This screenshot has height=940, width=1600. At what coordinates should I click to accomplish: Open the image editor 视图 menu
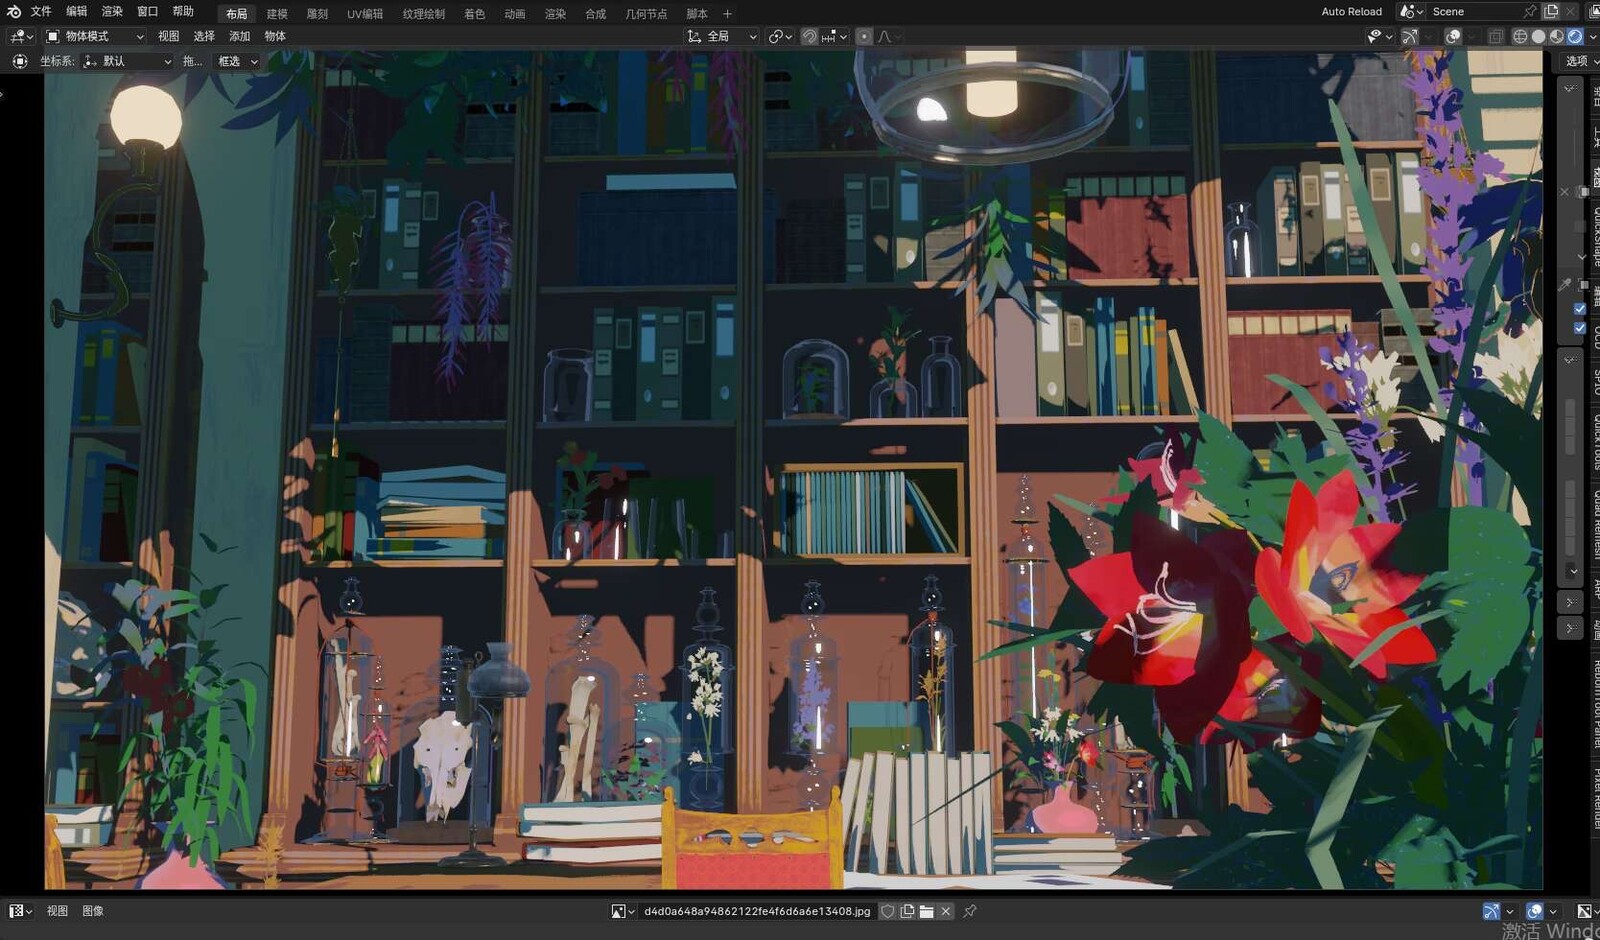pyautogui.click(x=58, y=911)
